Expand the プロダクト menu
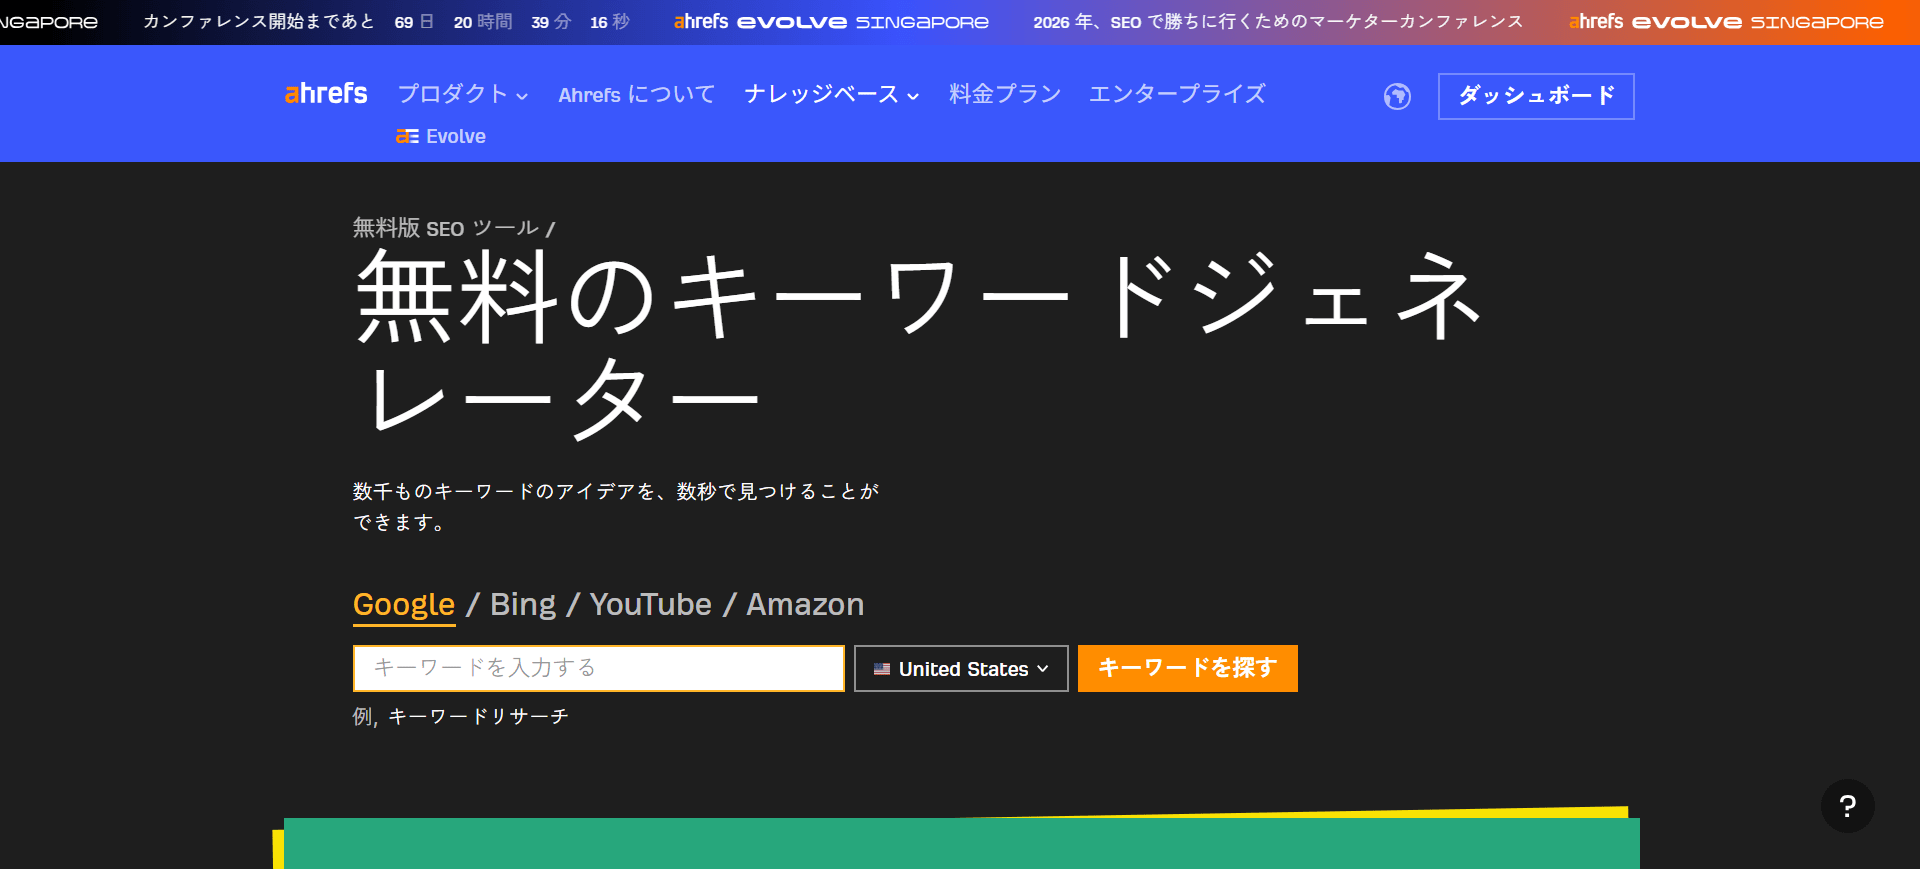 (463, 95)
